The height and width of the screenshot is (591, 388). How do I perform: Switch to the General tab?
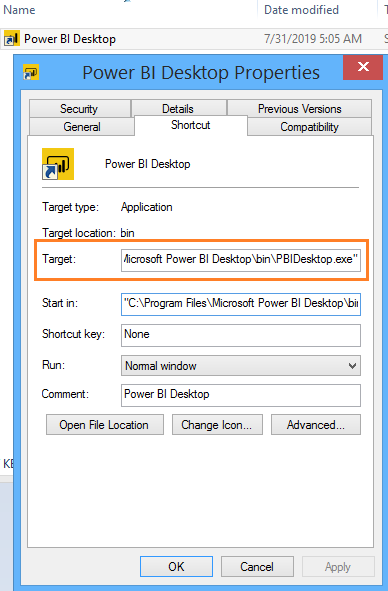pos(82,127)
